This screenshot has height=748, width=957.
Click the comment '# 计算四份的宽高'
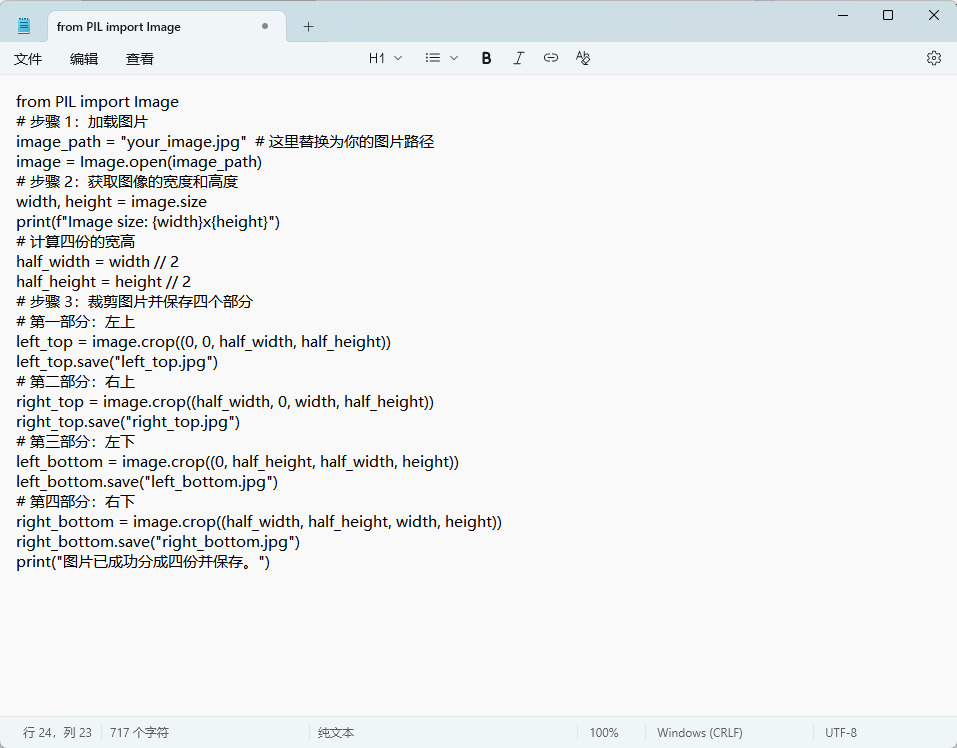pos(76,242)
